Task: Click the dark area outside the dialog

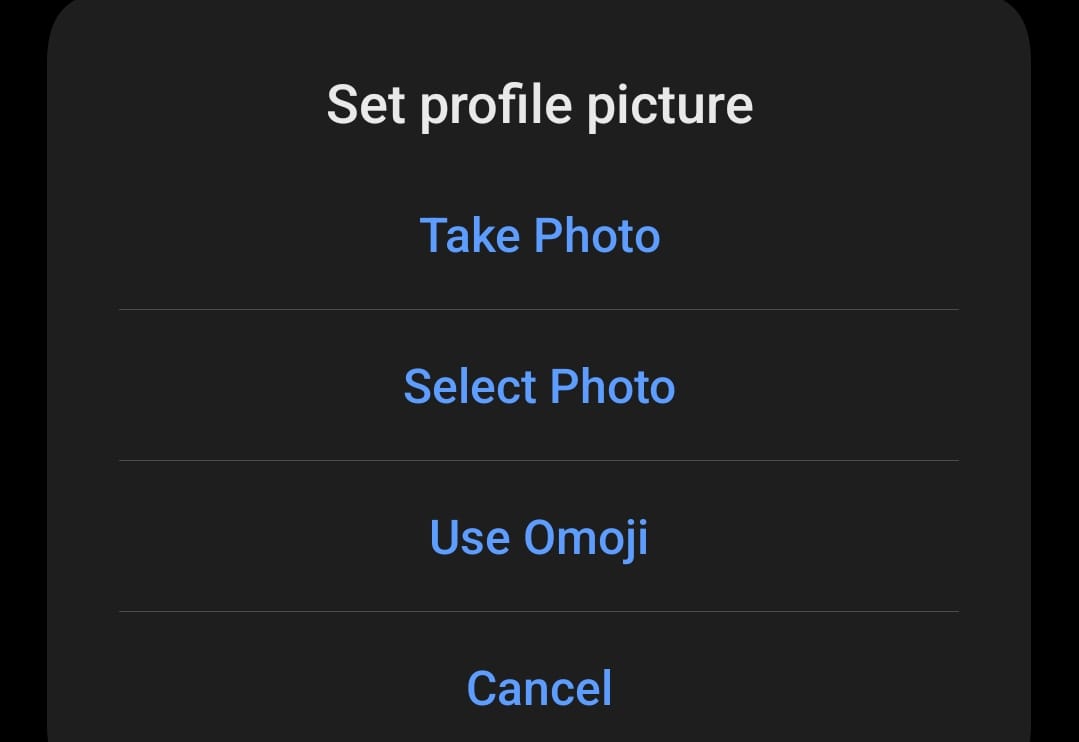Action: coord(20,370)
